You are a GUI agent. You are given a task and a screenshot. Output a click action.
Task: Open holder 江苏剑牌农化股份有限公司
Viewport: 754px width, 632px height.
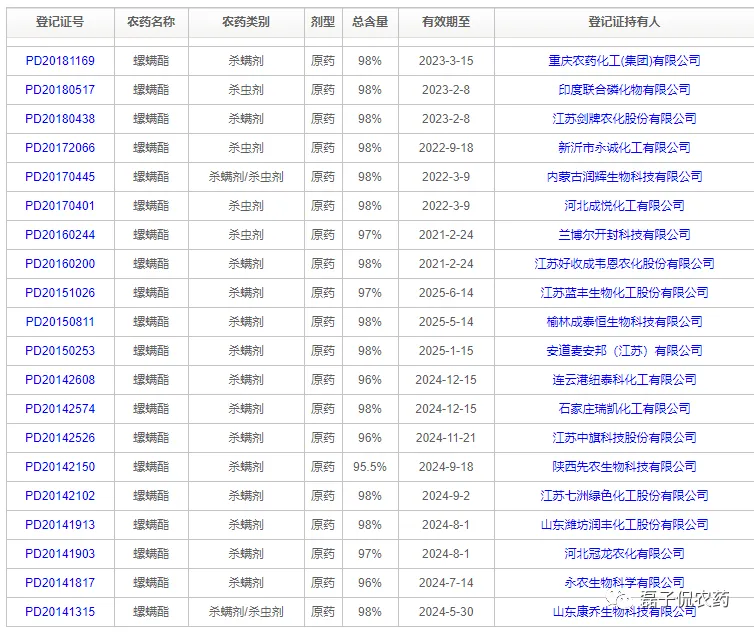point(624,119)
